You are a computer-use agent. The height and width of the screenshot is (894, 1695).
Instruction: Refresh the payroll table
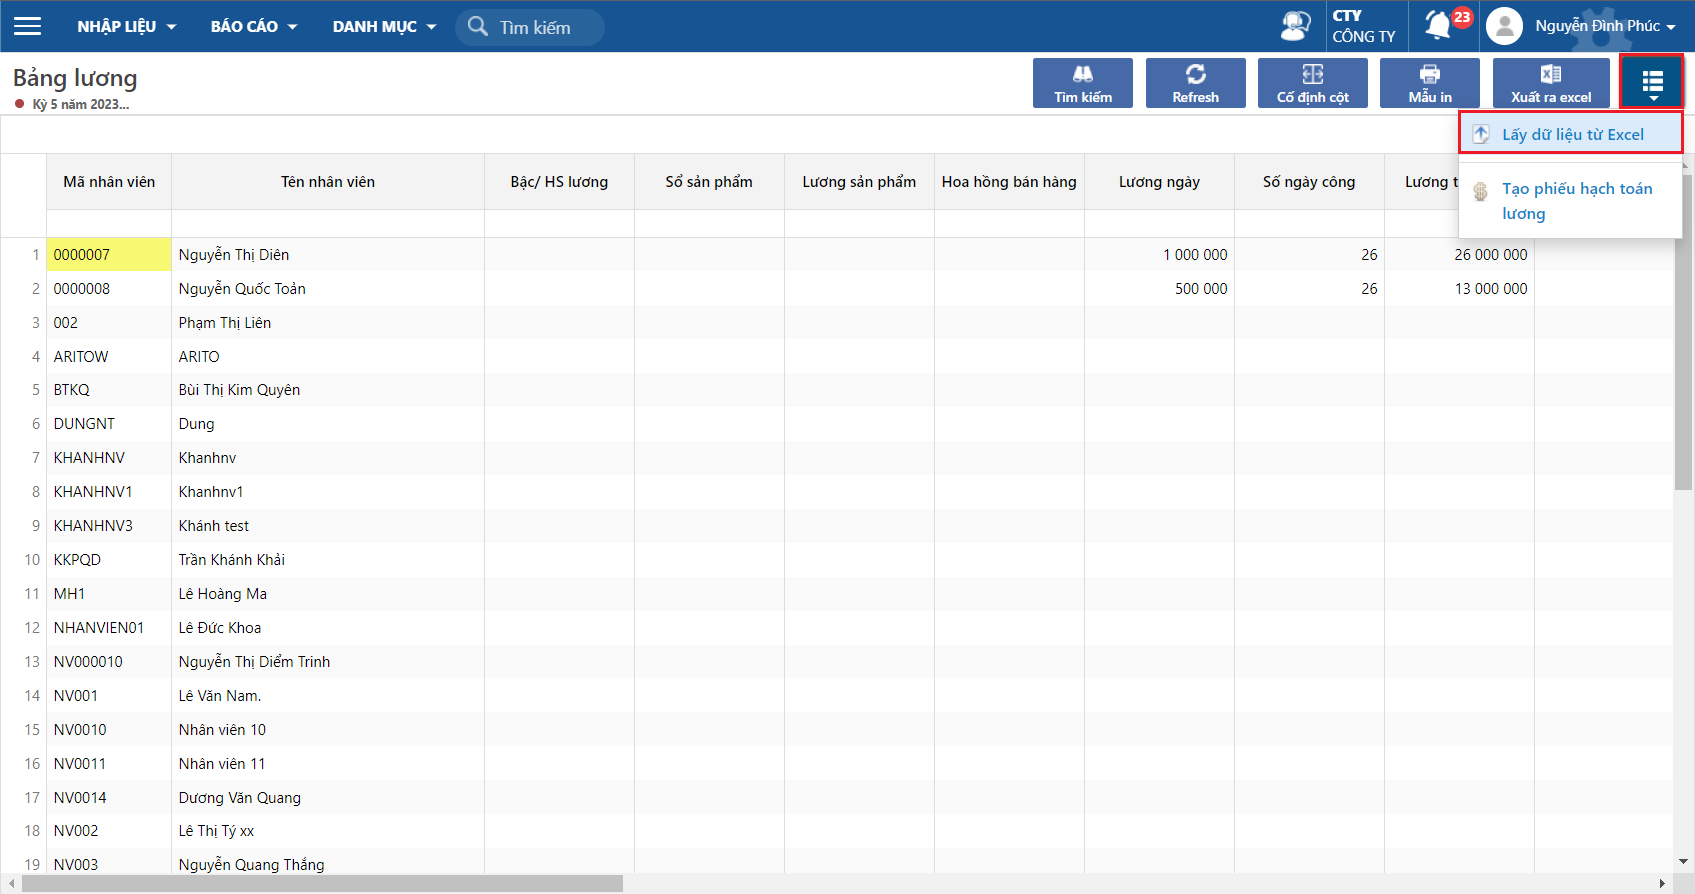pos(1195,83)
